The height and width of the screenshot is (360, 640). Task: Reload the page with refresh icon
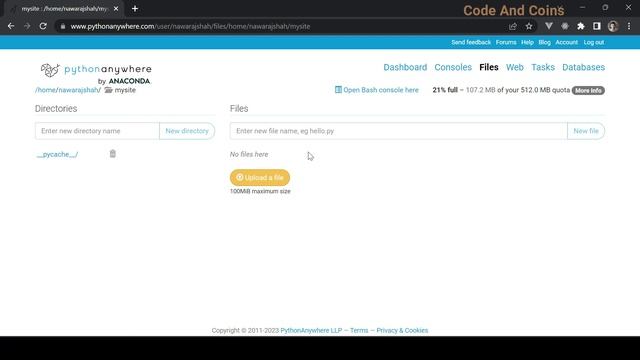tap(43, 26)
